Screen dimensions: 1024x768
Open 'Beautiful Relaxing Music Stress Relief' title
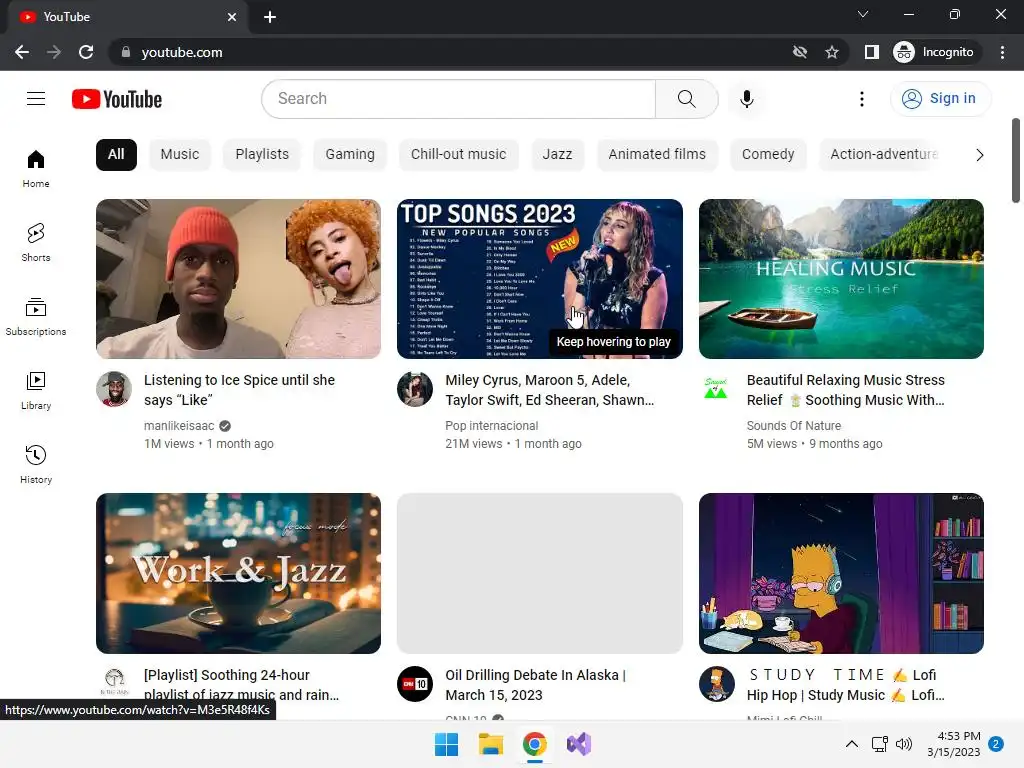click(846, 390)
